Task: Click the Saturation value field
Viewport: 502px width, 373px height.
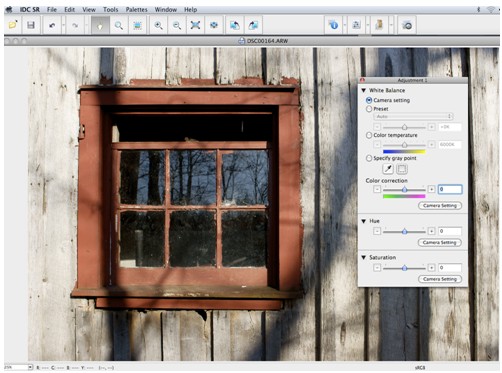Action: [x=450, y=268]
